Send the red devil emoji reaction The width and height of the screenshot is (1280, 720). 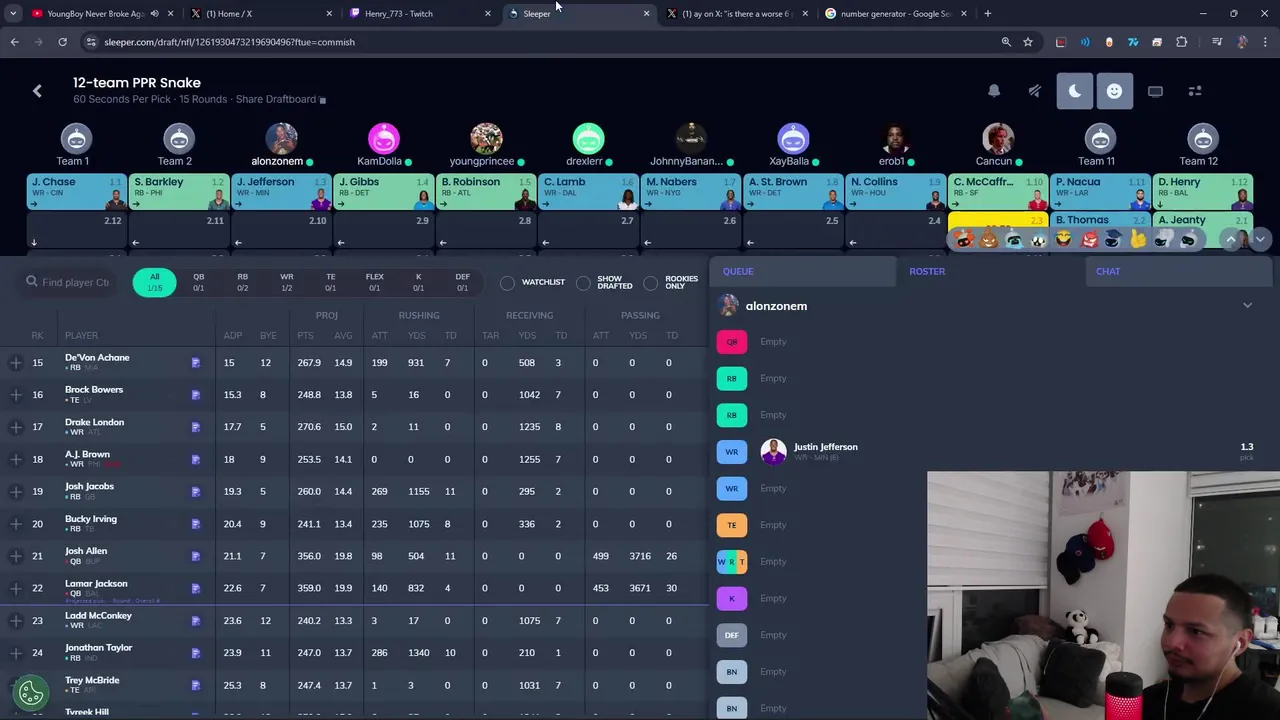pos(1088,240)
